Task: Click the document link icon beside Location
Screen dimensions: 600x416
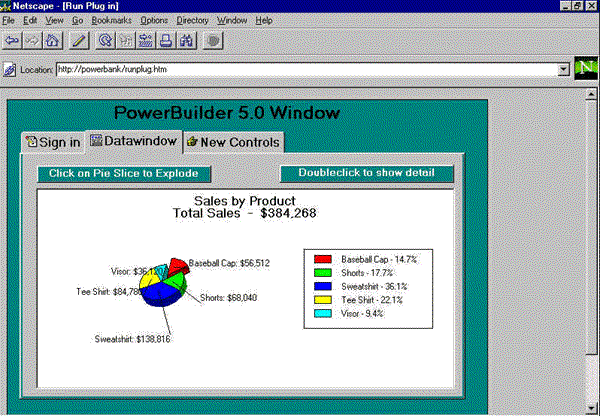Action: click(x=9, y=70)
